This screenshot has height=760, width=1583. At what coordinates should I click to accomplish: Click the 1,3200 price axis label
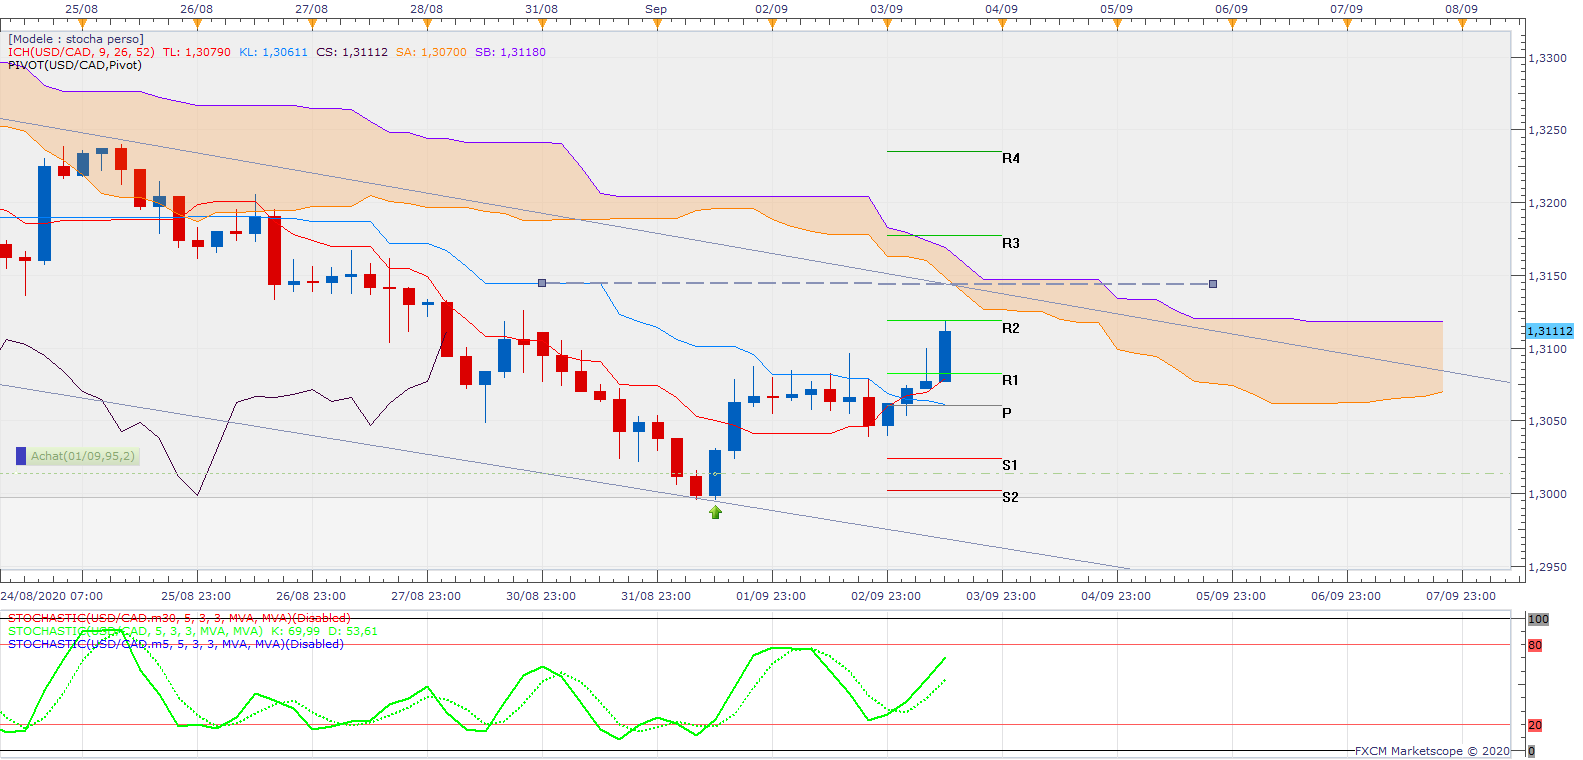click(x=1548, y=203)
